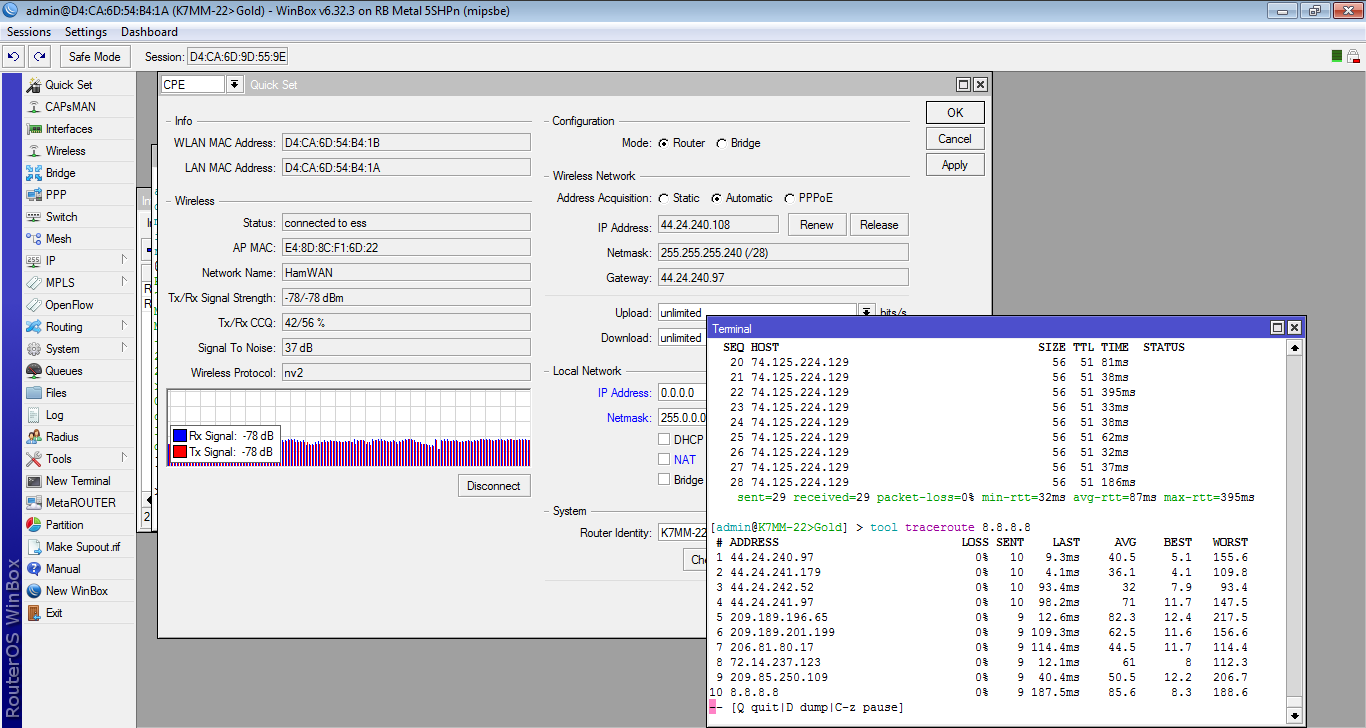Viewport: 1366px width, 728px height.
Task: Select Static address acquisition option
Action: [x=664, y=198]
